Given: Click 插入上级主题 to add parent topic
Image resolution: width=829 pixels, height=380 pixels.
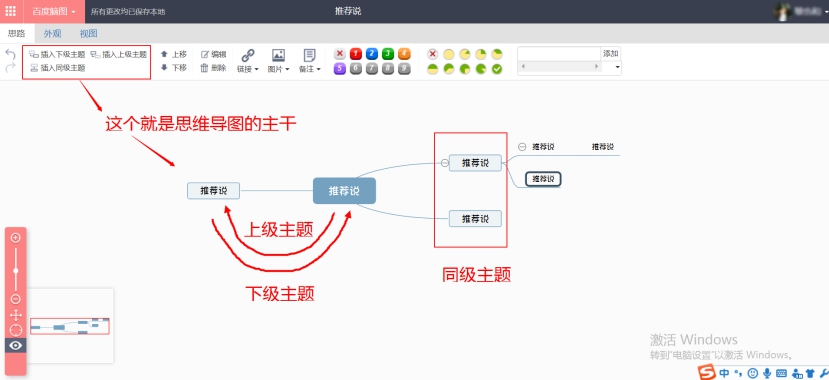Looking at the screenshot, I should [x=118, y=54].
